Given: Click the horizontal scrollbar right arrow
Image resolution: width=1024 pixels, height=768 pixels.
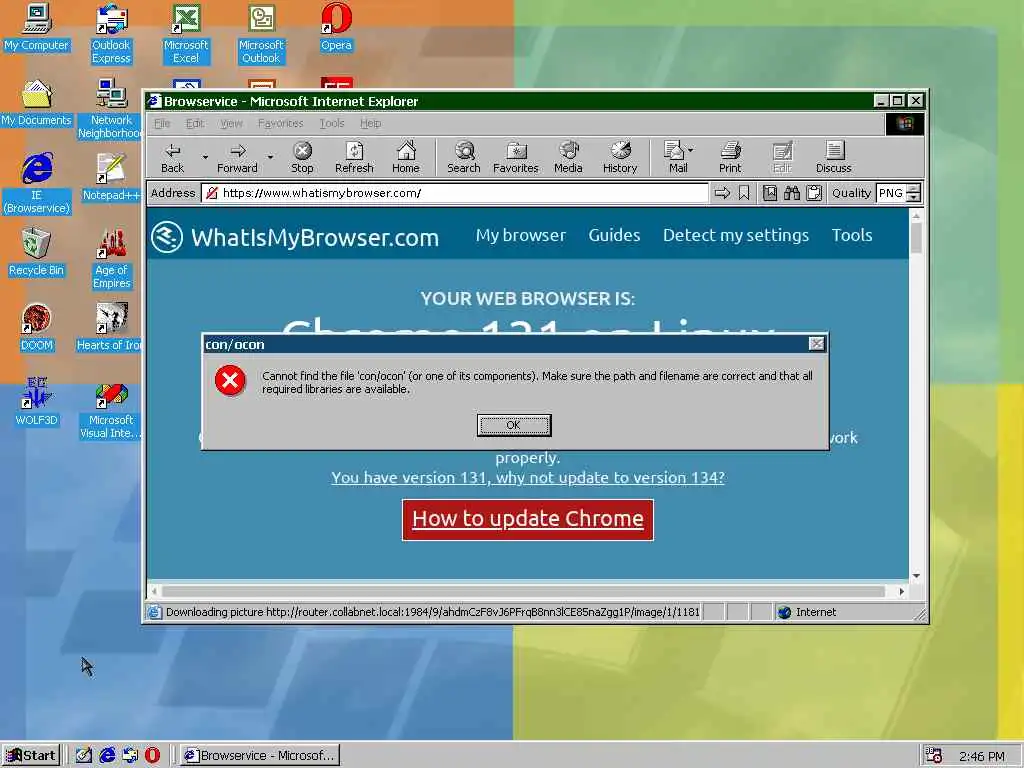Looking at the screenshot, I should point(902,592).
